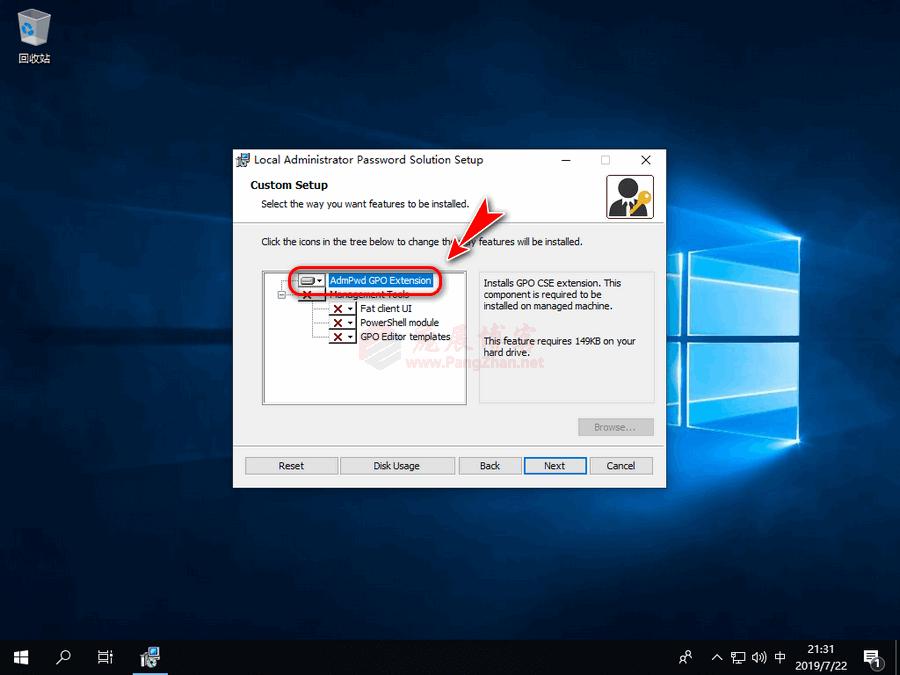
Task: Click the Back button
Action: click(489, 465)
